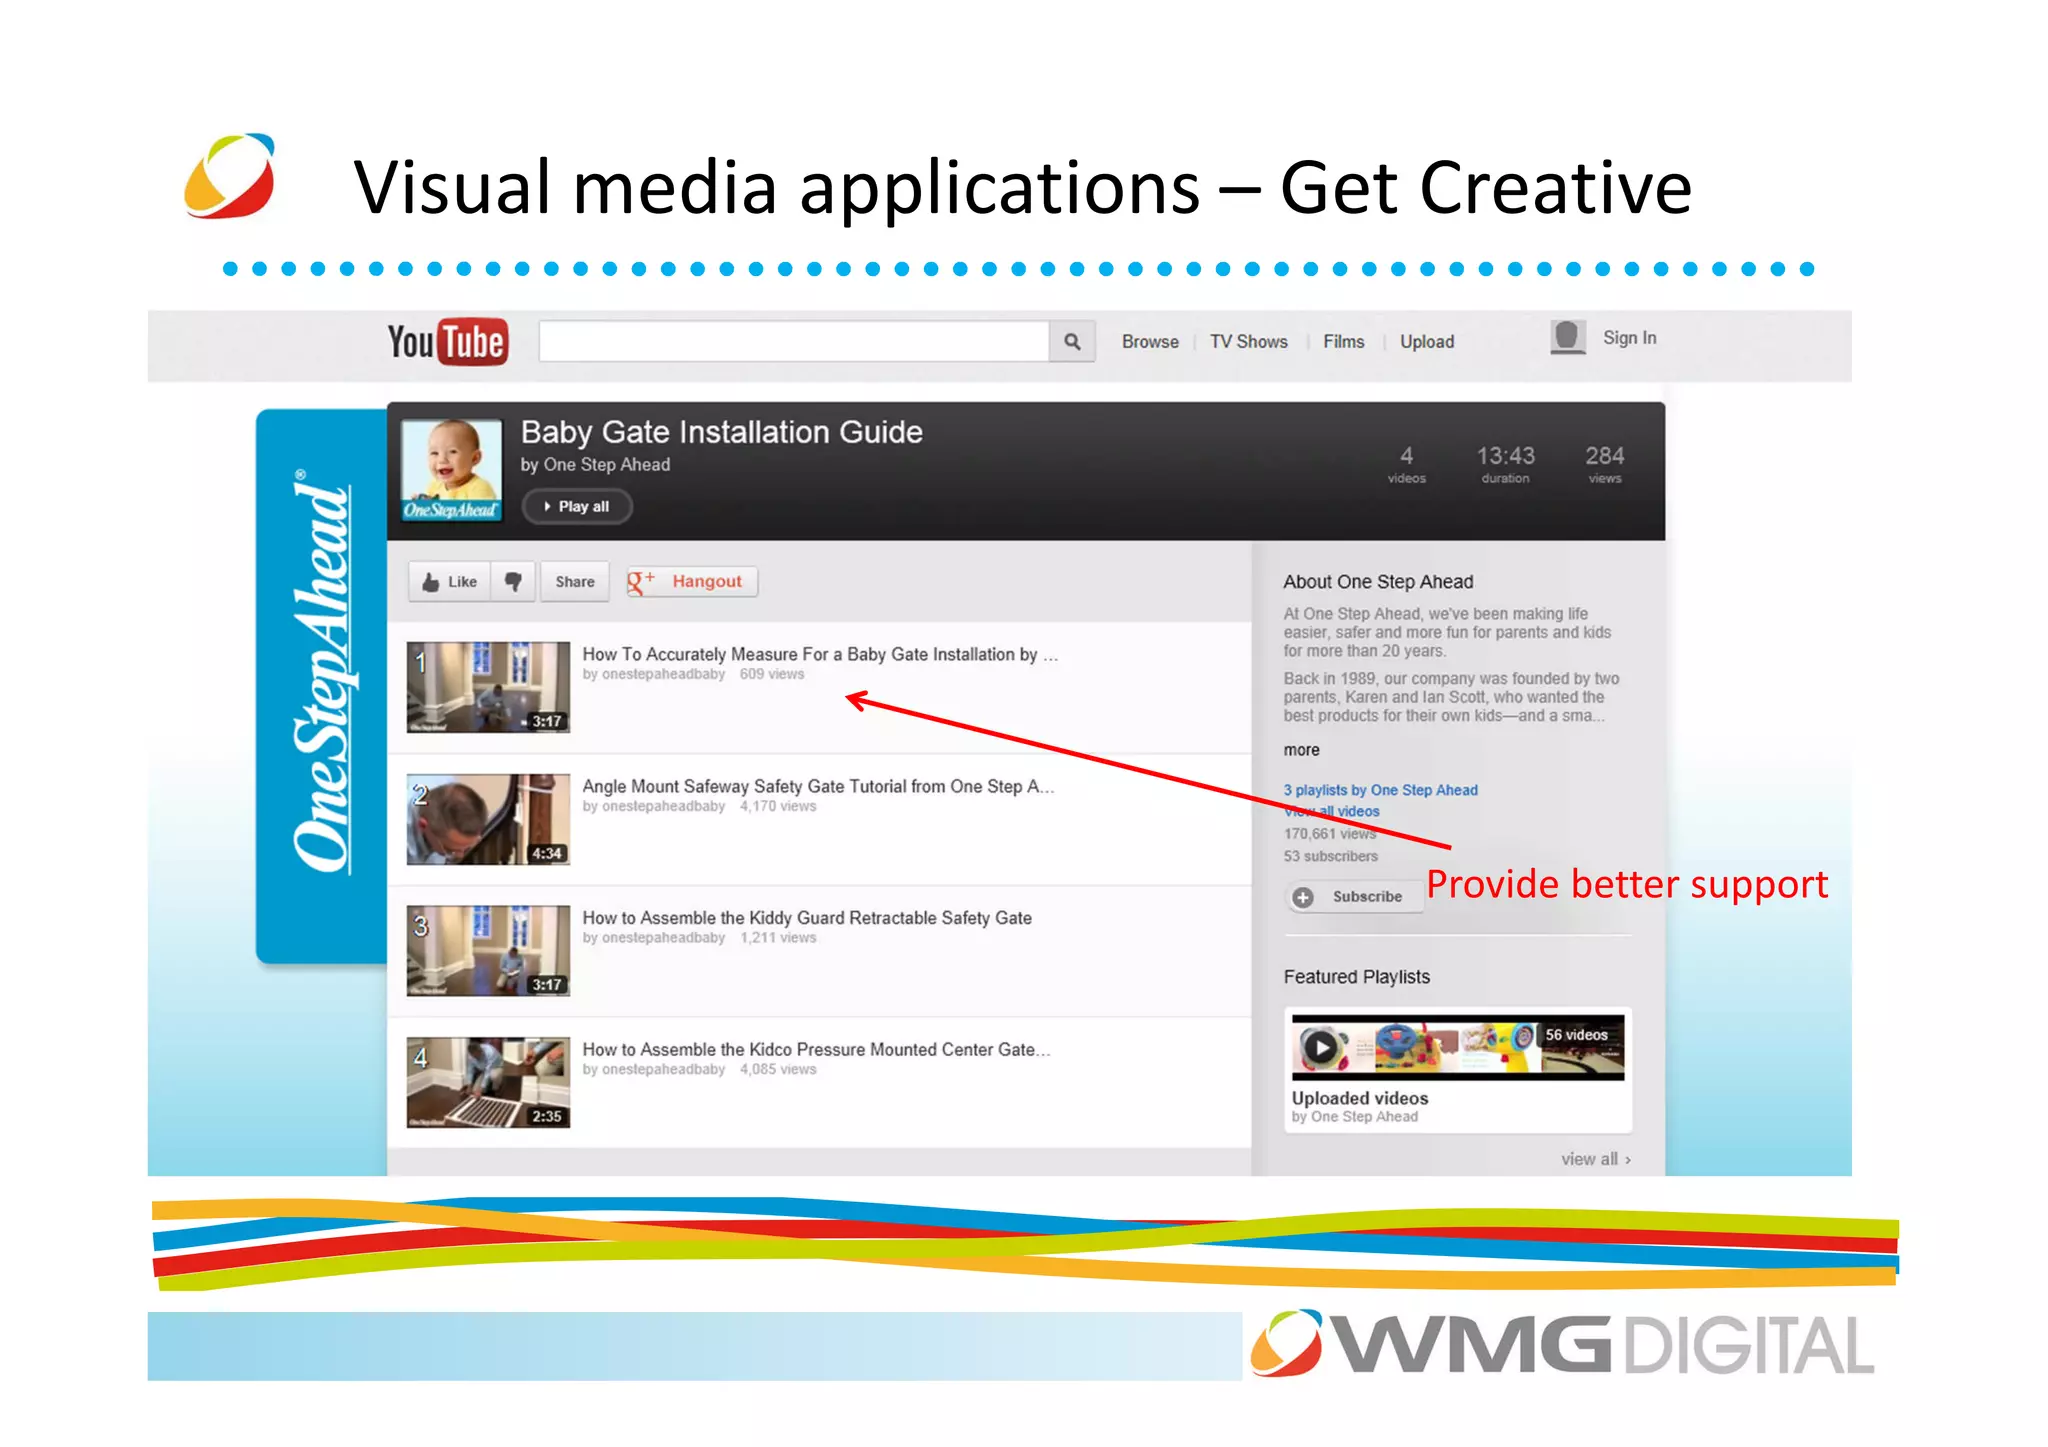2048x1447 pixels.
Task: Click '609 views' under first video
Action: point(772,675)
